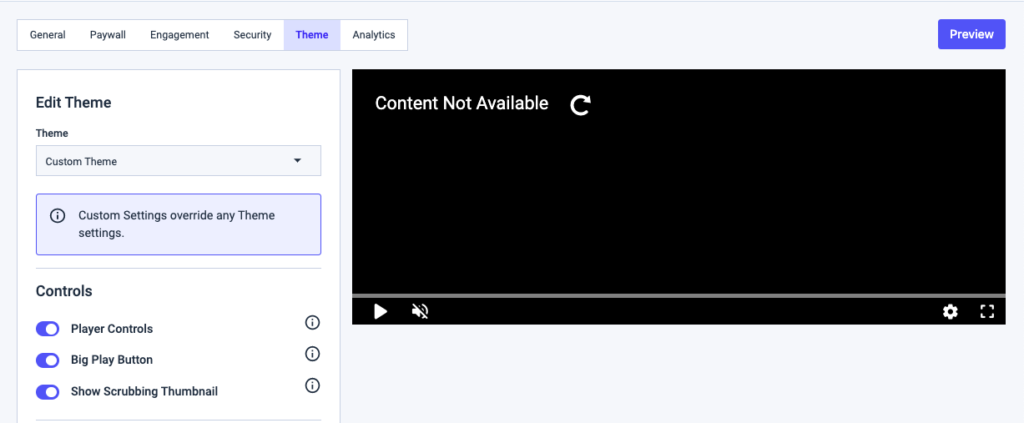The image size is (1024, 423).
Task: View the Analytics tab
Action: point(374,35)
